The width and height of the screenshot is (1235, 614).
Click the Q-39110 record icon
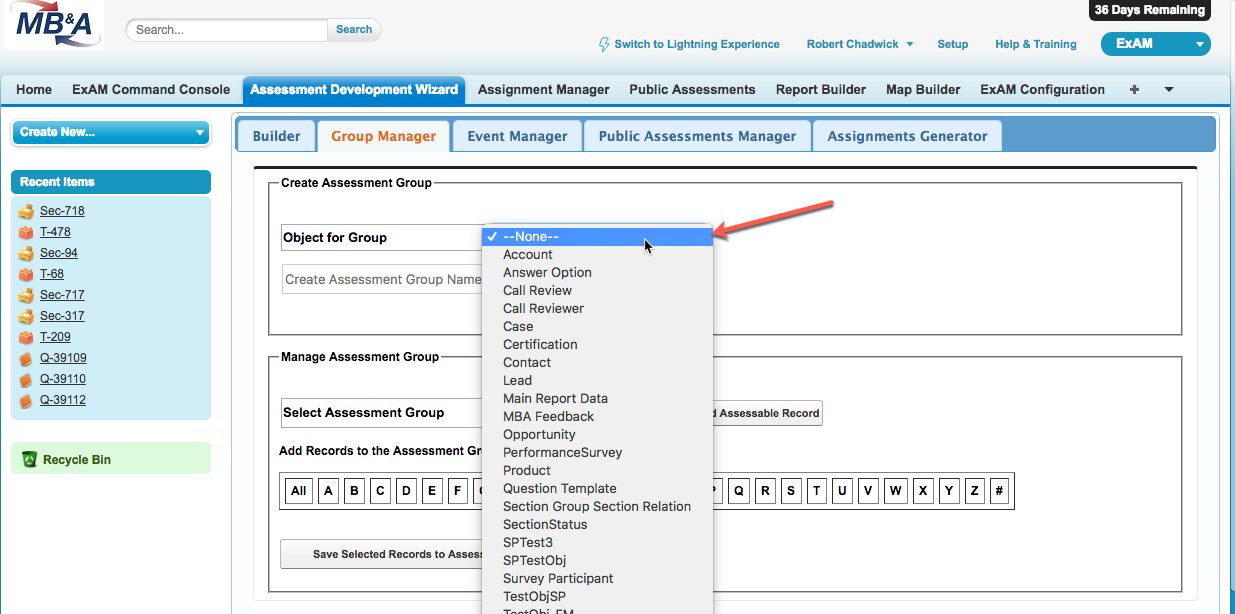(x=26, y=380)
